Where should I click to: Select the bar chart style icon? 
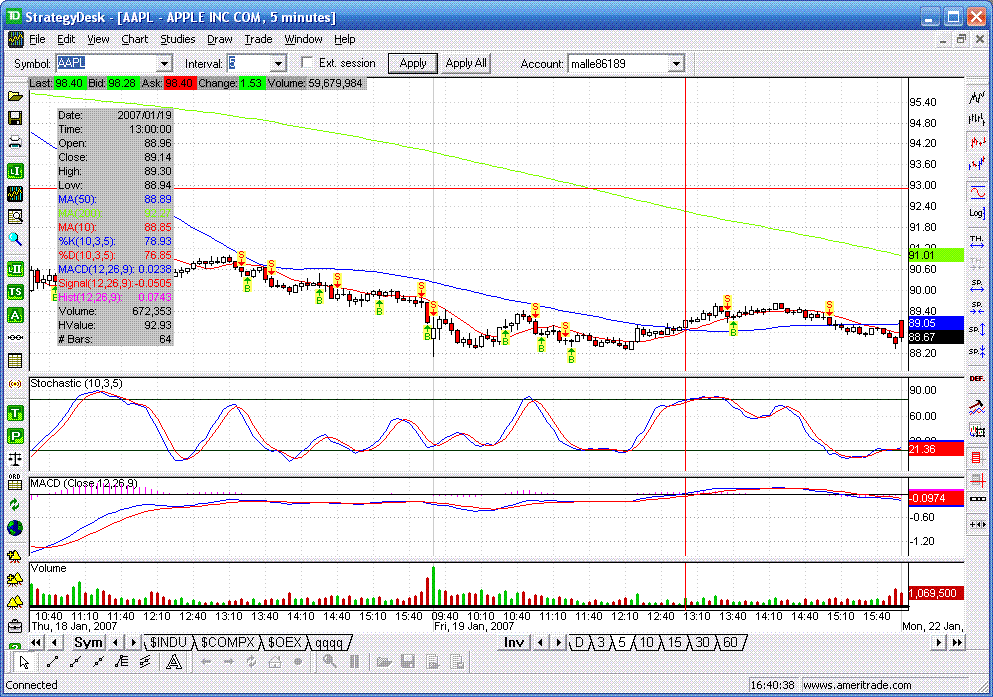(x=977, y=119)
